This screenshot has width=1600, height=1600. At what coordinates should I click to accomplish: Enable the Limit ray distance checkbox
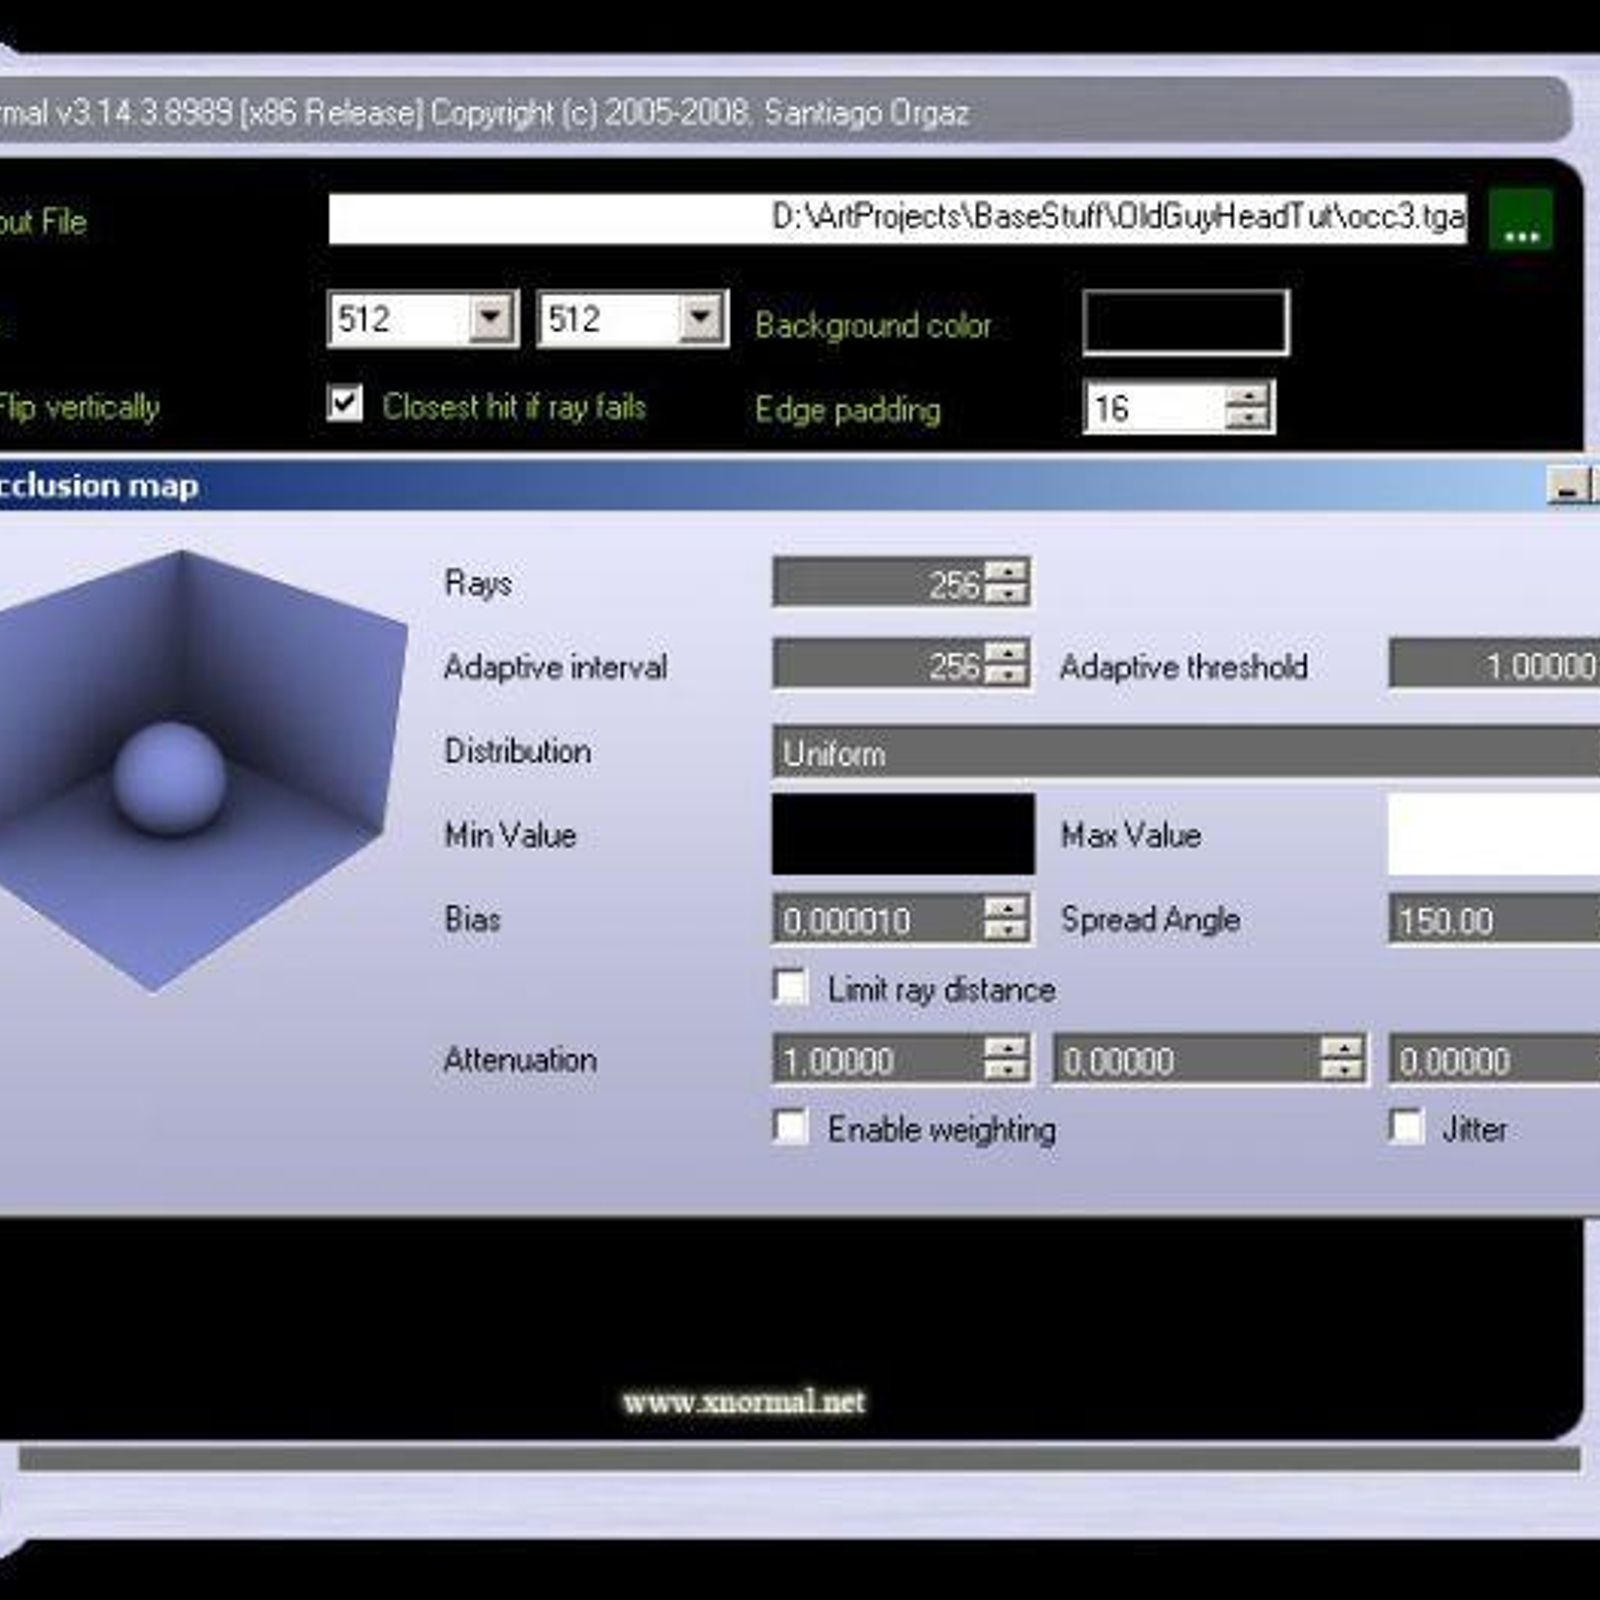(x=791, y=987)
